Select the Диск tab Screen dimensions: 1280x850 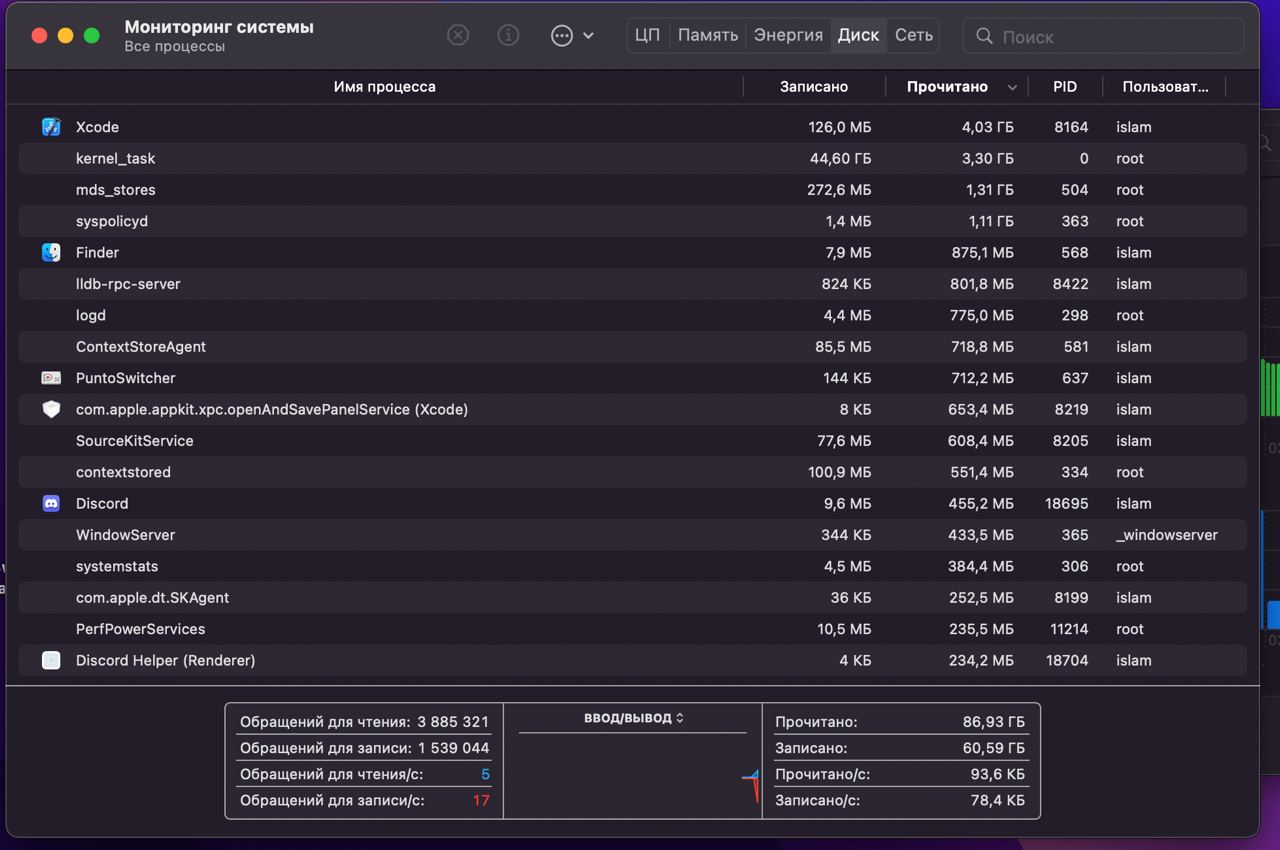pos(858,35)
